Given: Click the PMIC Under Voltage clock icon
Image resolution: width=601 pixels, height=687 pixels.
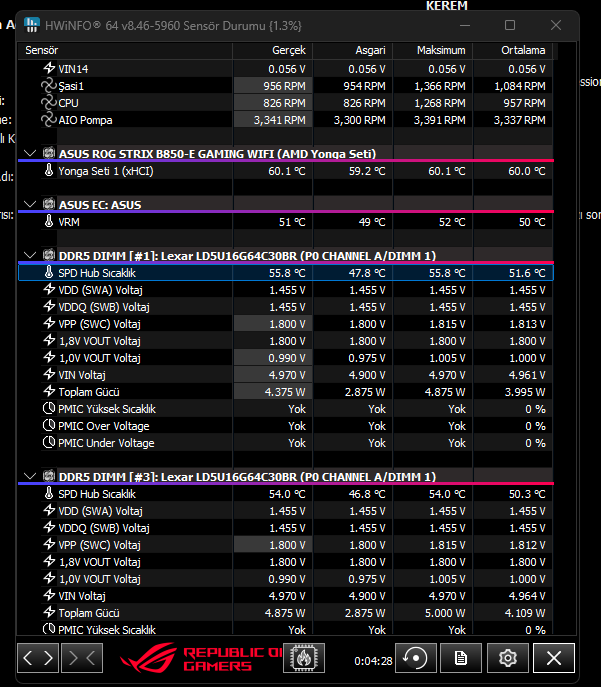Looking at the screenshot, I should pyautogui.click(x=49, y=442).
